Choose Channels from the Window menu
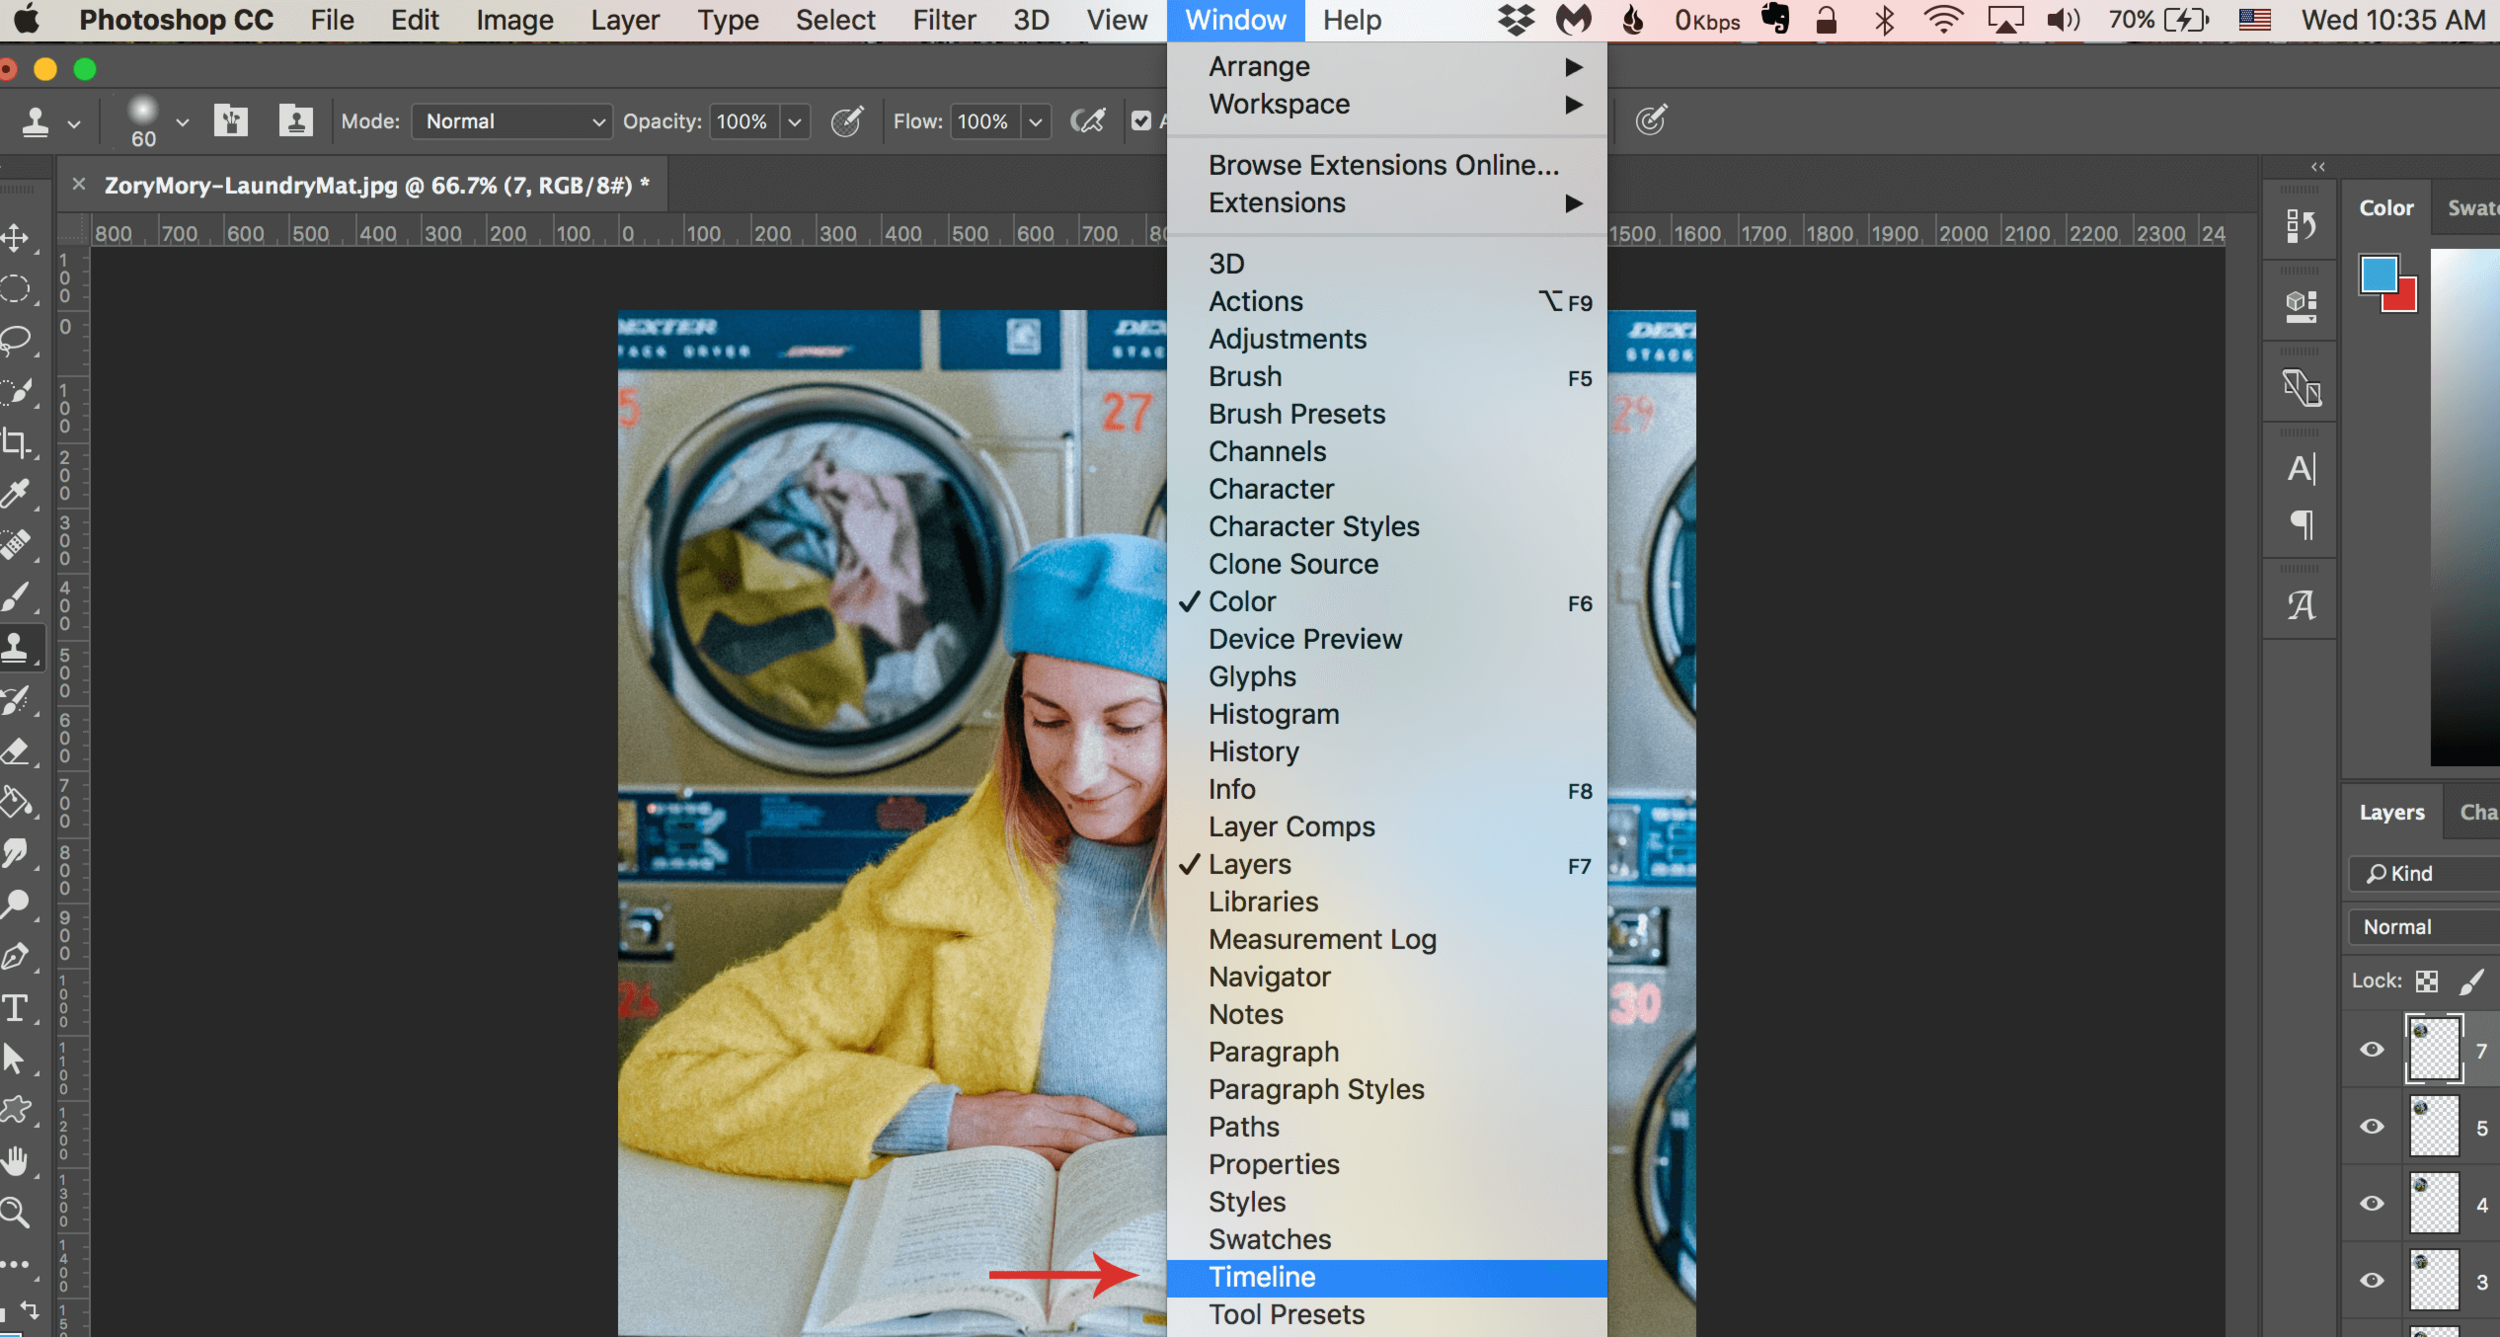2500x1337 pixels. pos(1387,452)
